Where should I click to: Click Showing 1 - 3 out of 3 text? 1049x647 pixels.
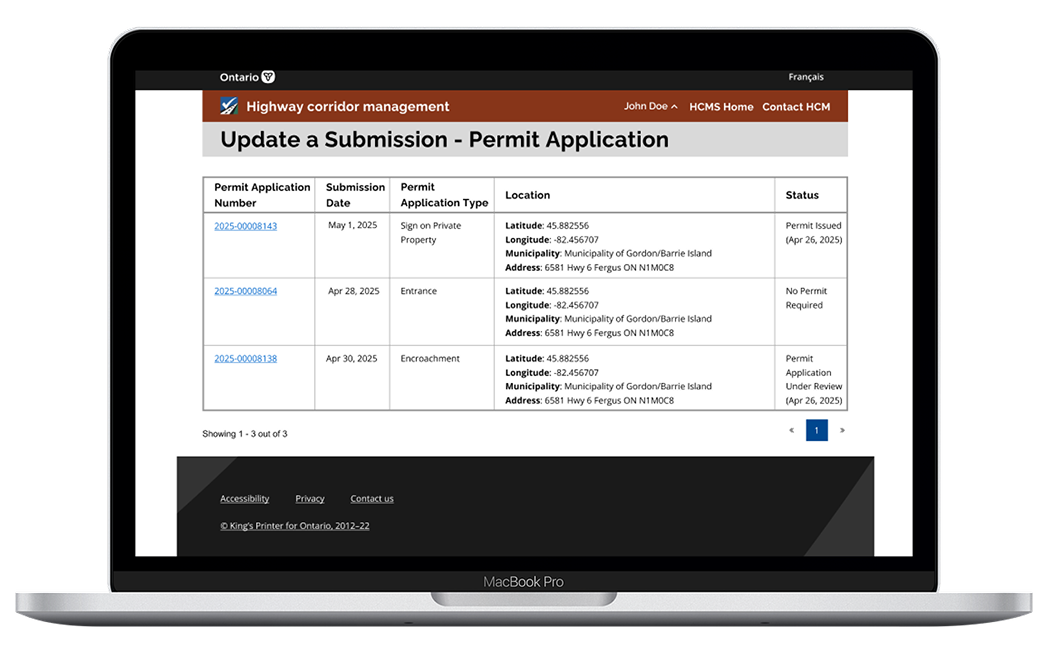point(245,434)
